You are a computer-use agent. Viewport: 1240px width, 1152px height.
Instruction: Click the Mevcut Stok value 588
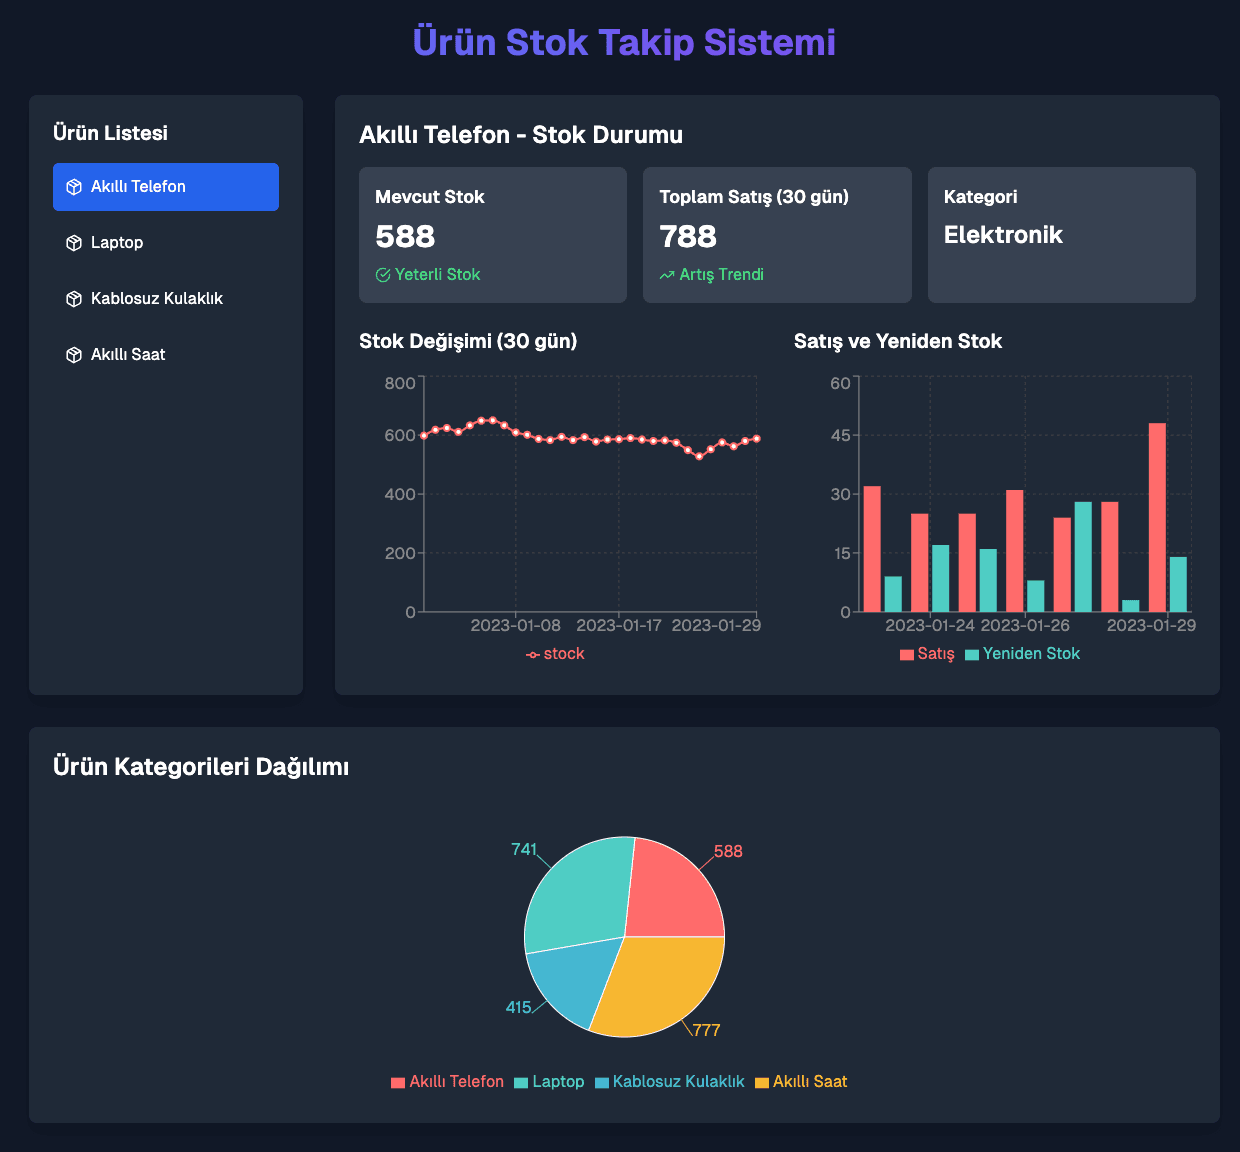[x=405, y=237]
